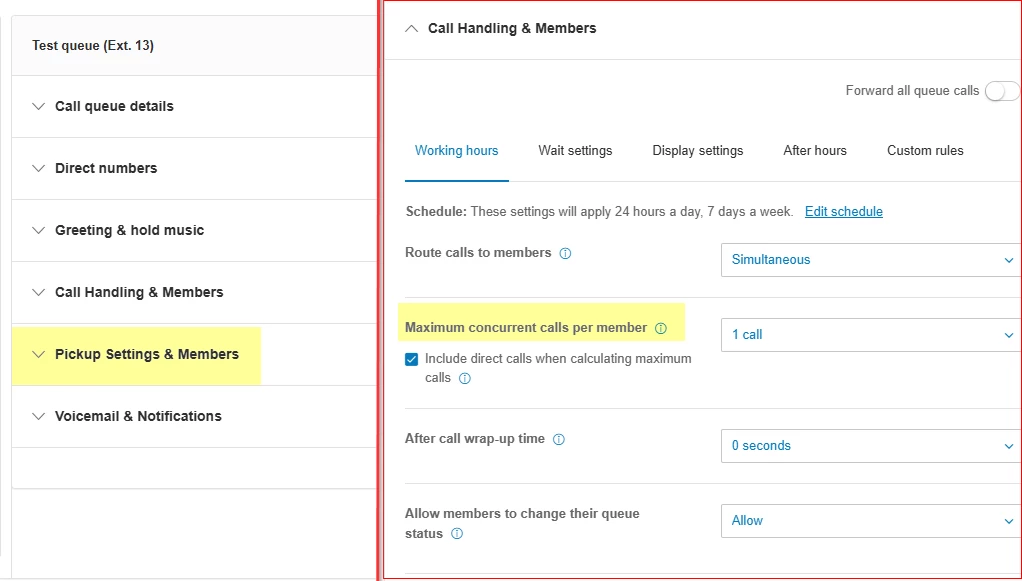Image resolution: width=1022 pixels, height=581 pixels.
Task: Expand Greeting & hold music section
Action: pos(129,231)
